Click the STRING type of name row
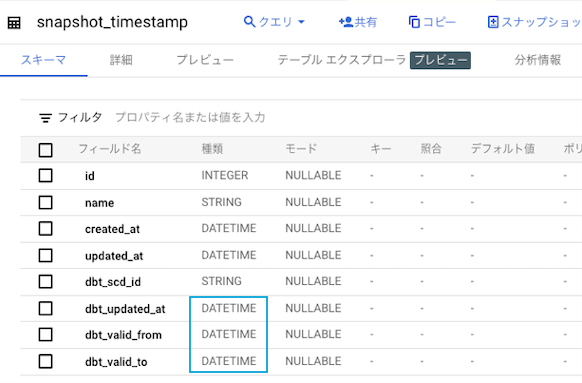The width and height of the screenshot is (582, 383). tap(221, 202)
